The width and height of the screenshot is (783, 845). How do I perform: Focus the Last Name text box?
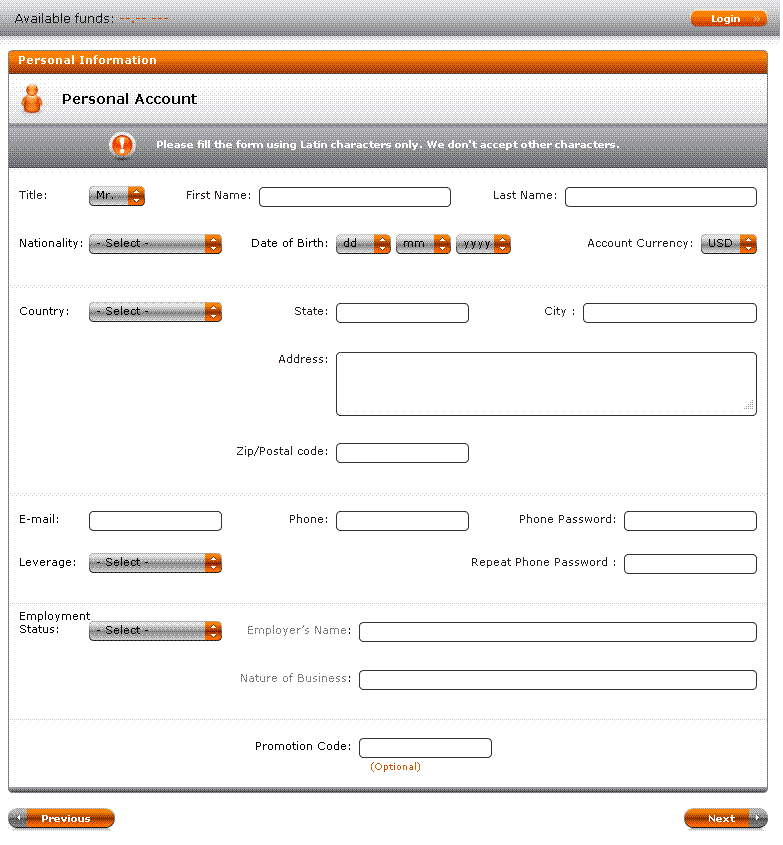660,197
